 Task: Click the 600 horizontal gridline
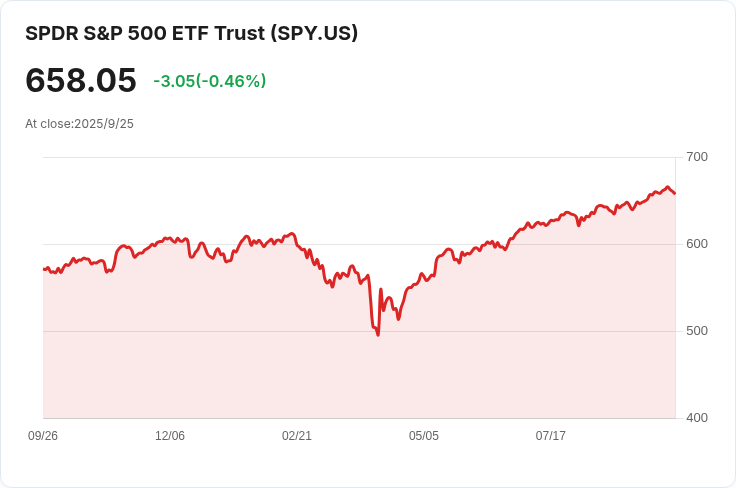pos(360,244)
